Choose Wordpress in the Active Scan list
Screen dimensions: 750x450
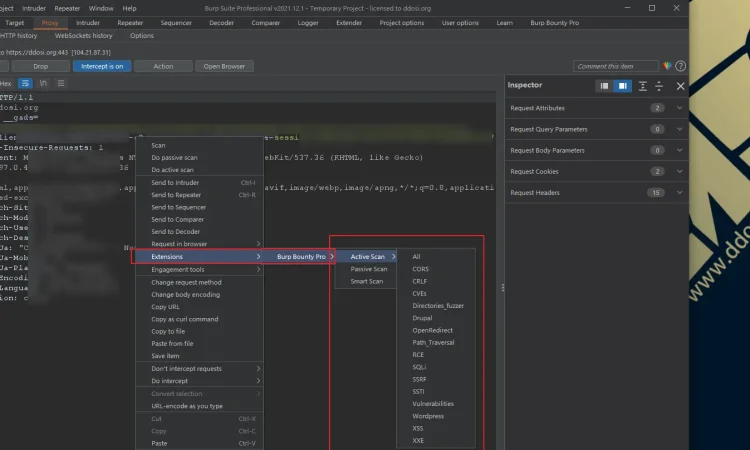click(436, 416)
